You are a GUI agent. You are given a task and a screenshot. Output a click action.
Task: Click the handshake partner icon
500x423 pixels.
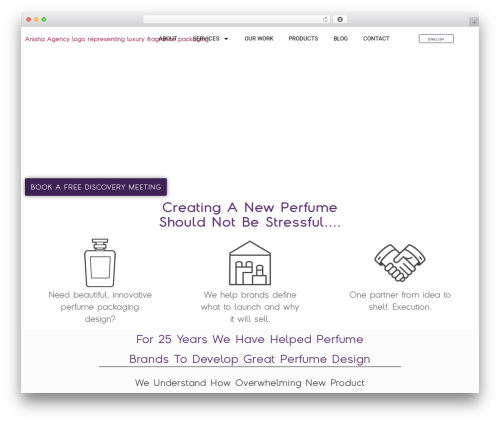[400, 263]
